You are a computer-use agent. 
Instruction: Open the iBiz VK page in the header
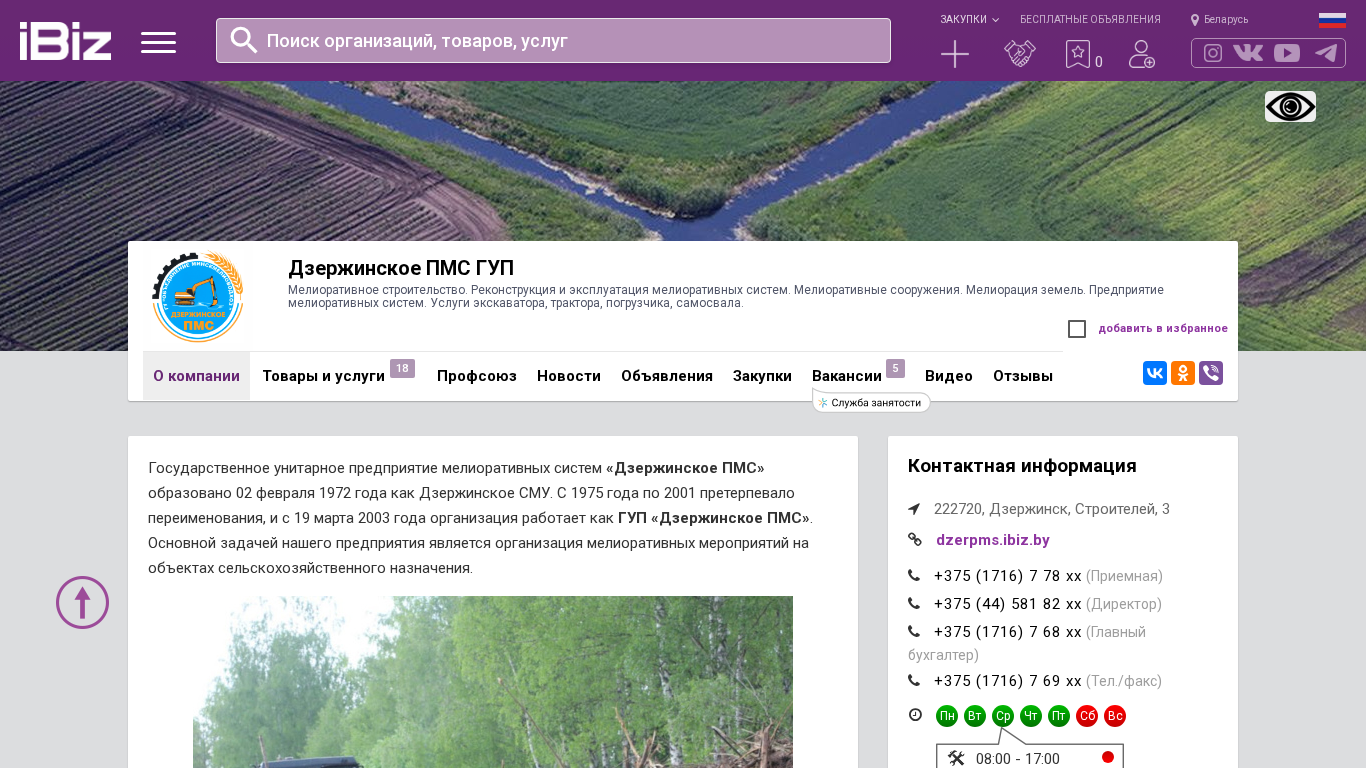point(1248,53)
